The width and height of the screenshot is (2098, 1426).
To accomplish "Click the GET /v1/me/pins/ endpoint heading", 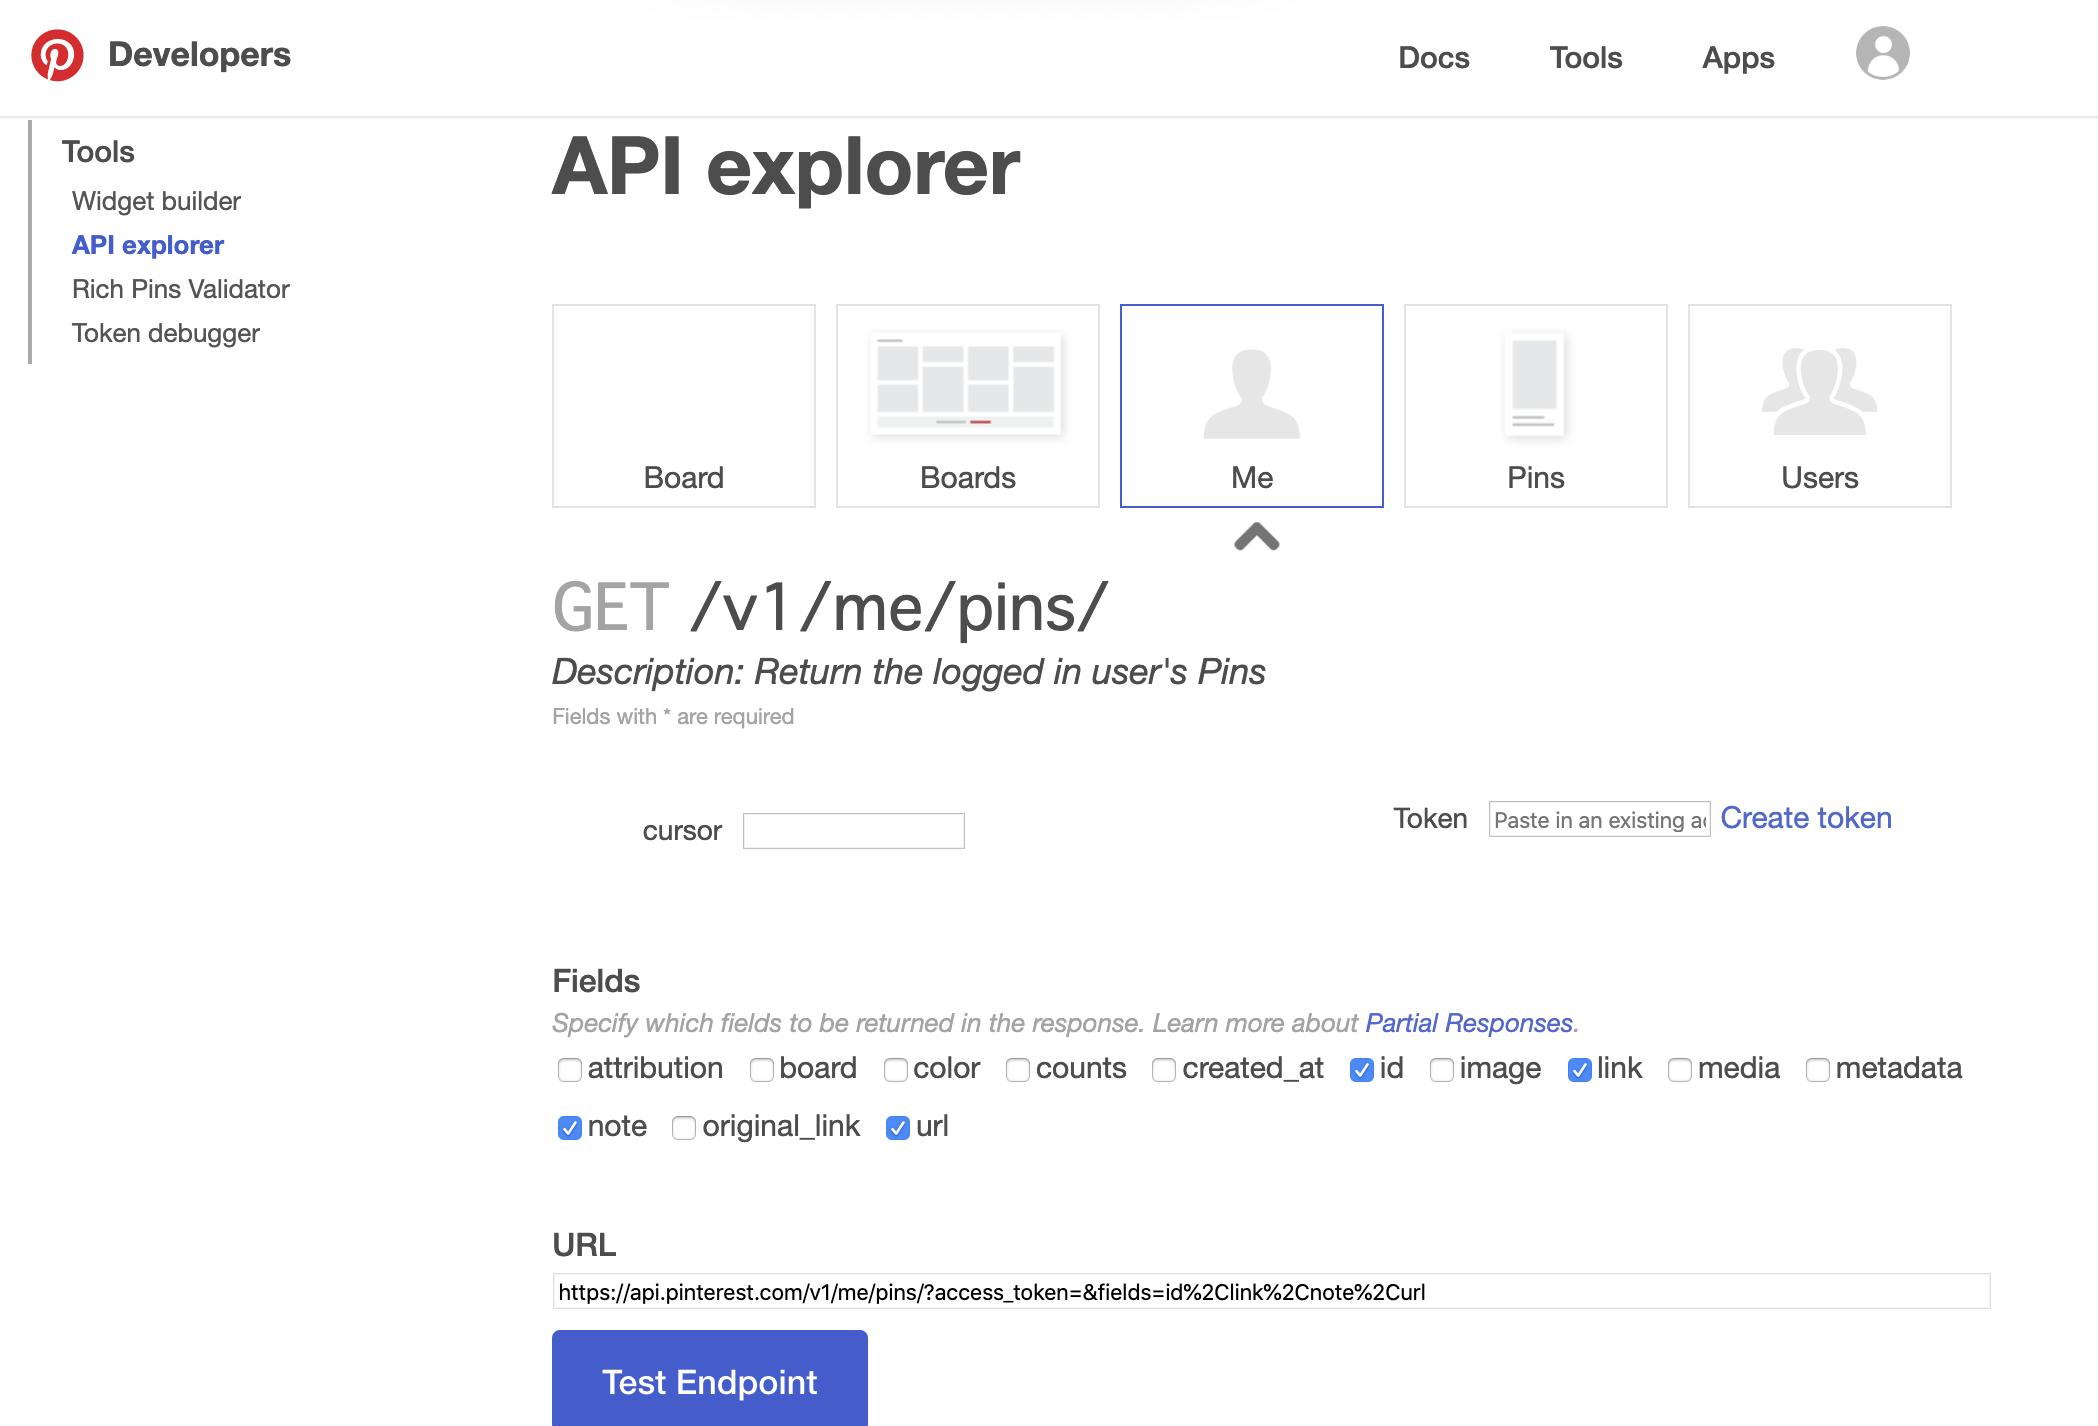I will coord(830,608).
